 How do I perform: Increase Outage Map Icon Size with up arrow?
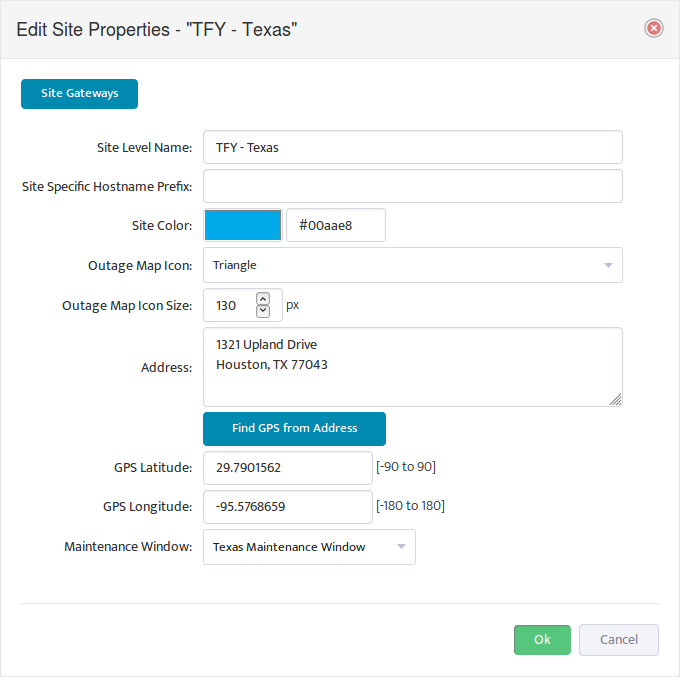click(x=263, y=299)
